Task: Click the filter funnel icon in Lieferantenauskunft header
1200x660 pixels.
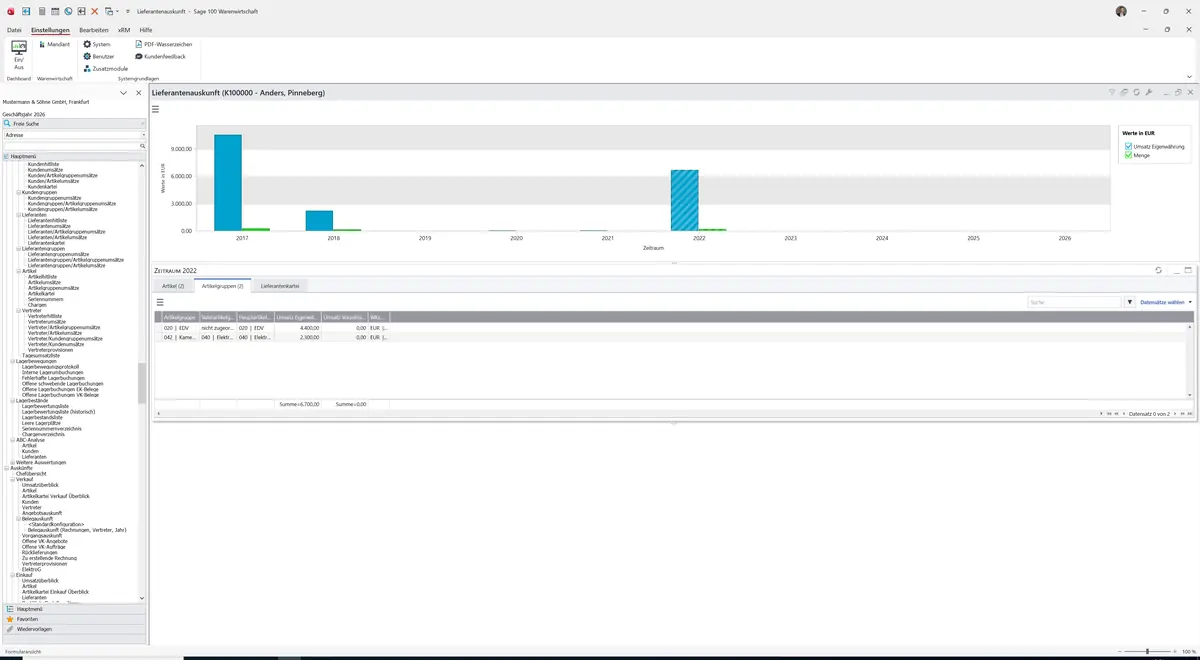Action: (x=1112, y=92)
